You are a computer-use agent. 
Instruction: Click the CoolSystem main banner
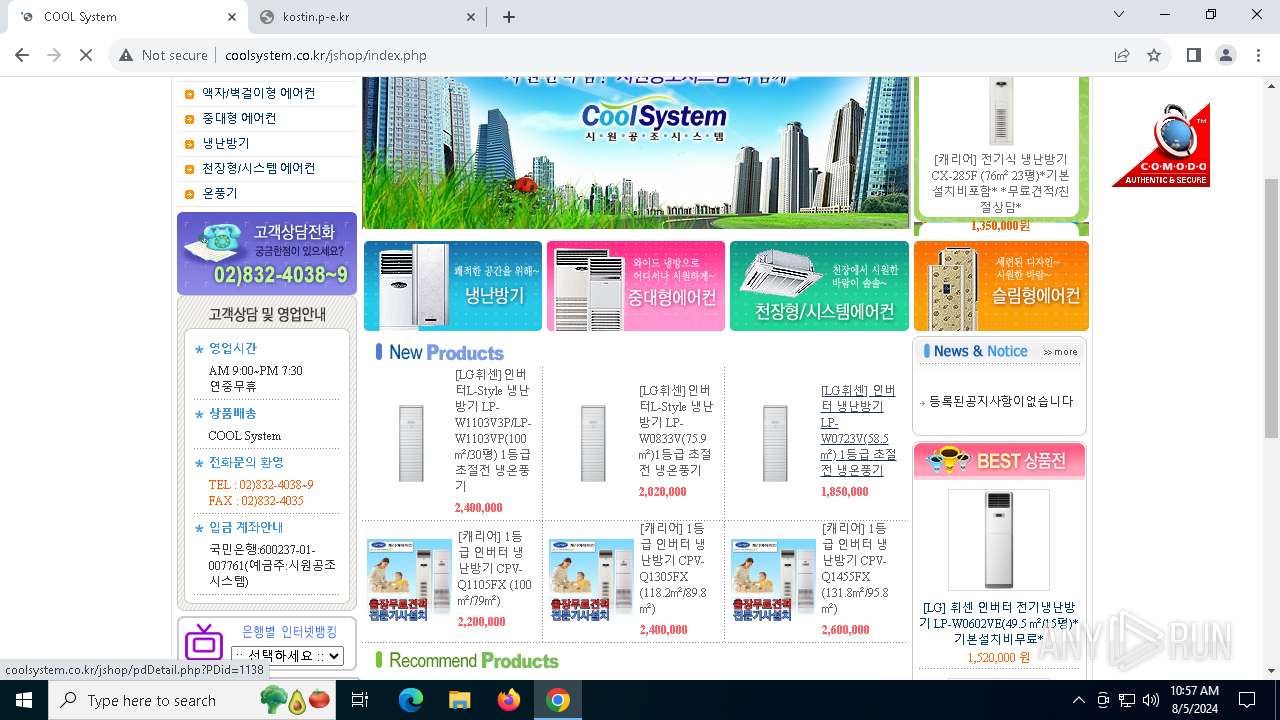tap(636, 153)
